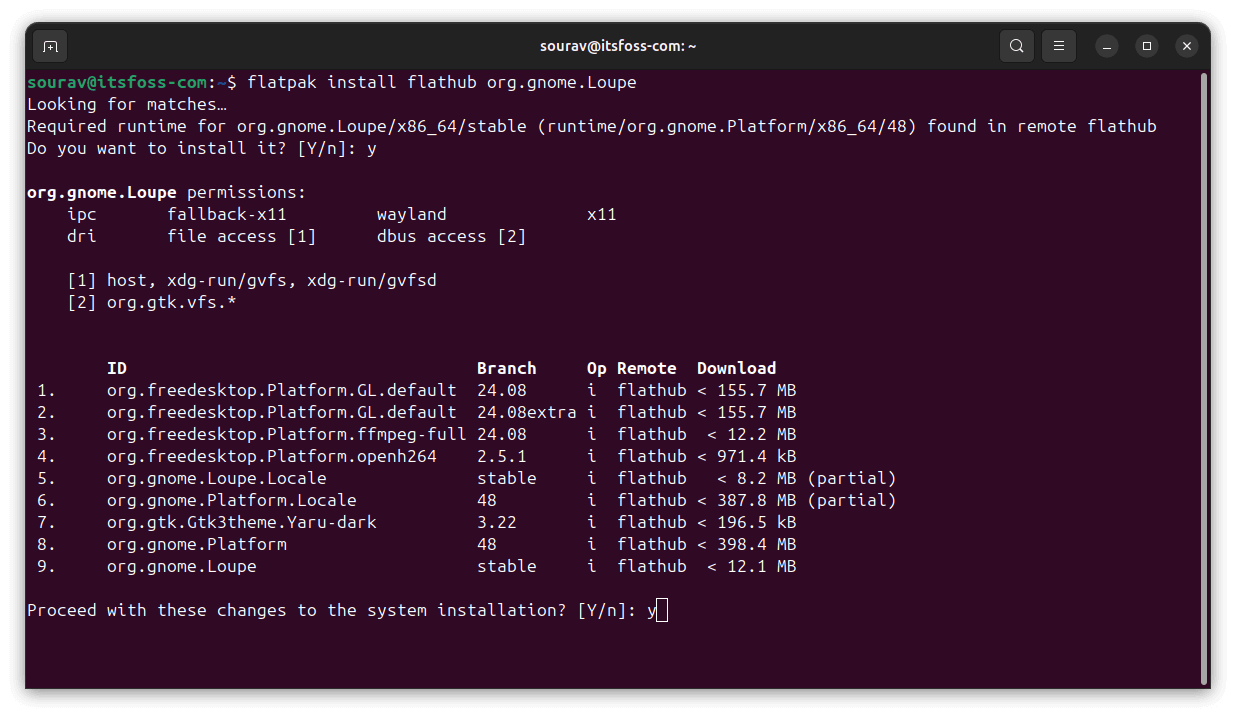Close the terminal window
1236x717 pixels.
[1186, 46]
